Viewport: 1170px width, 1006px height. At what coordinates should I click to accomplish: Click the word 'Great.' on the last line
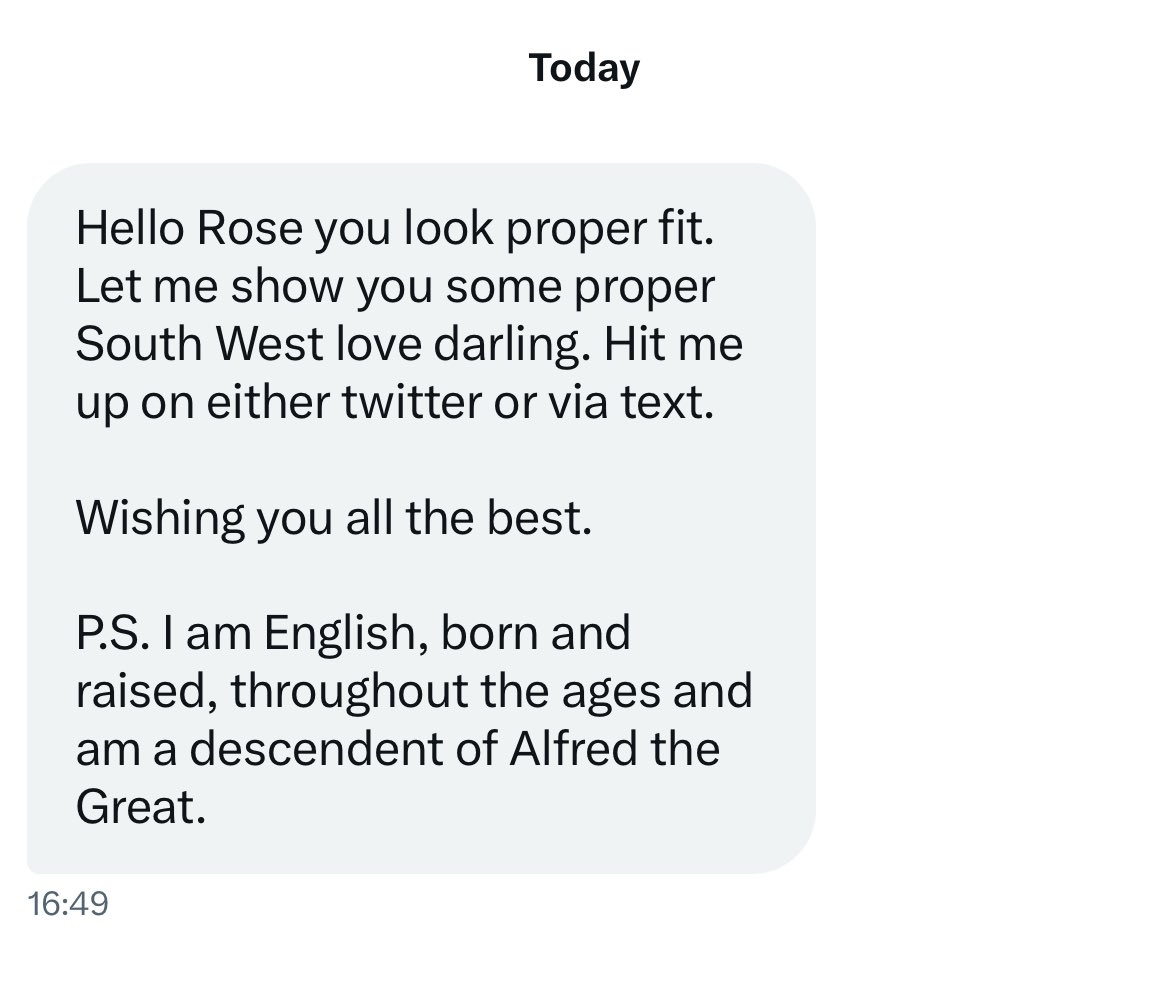pos(141,807)
